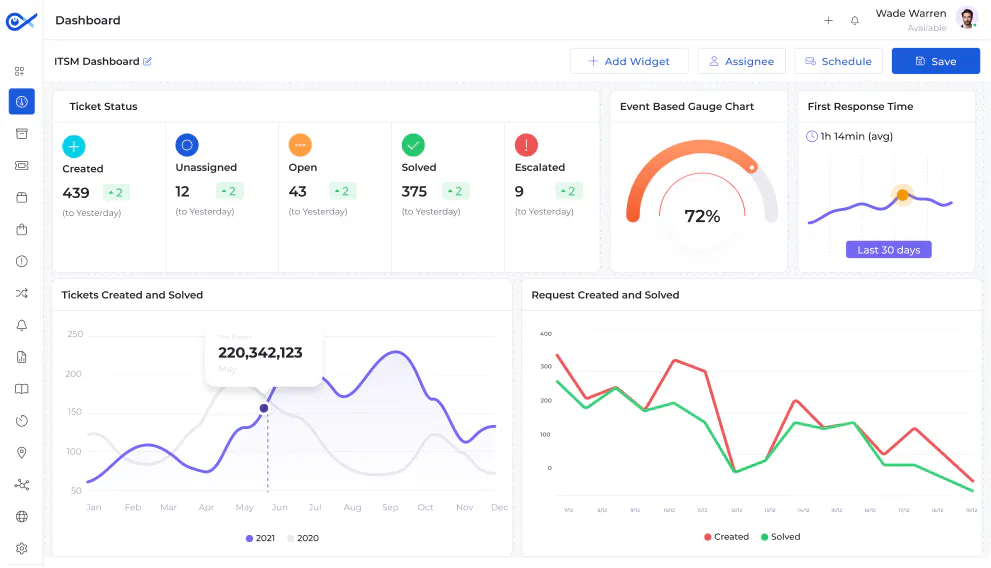Click the blue Unassigned circle icon
Image resolution: width=991 pixels, height=568 pixels.
187,145
